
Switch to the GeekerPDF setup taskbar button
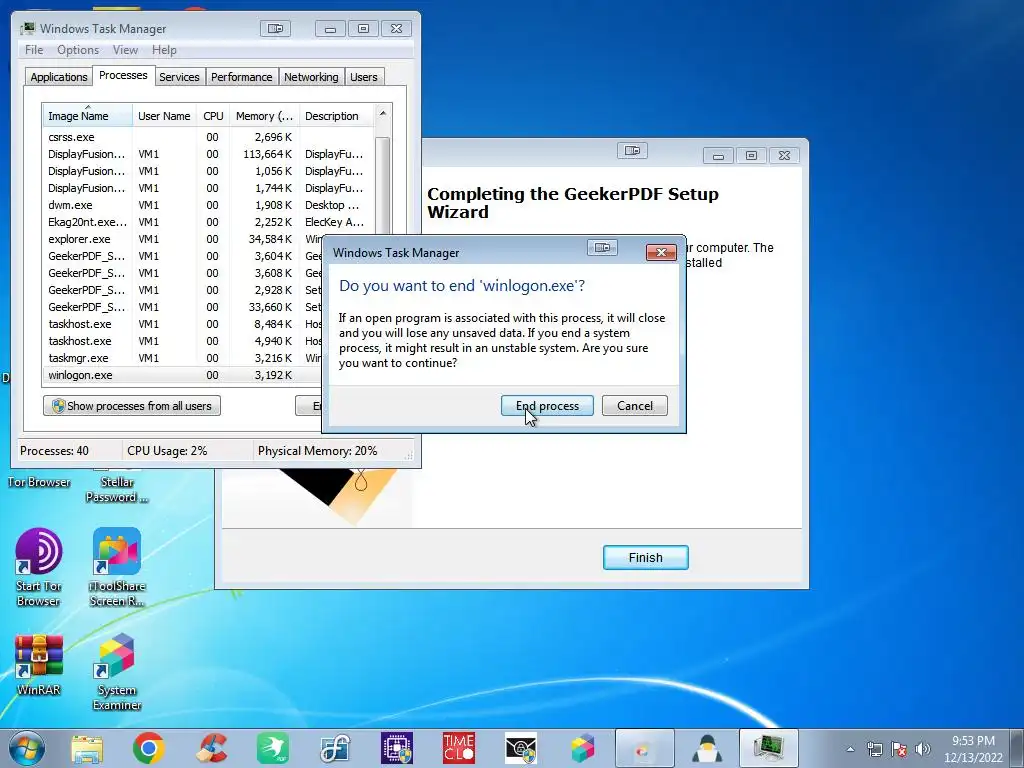pyautogui.click(x=645, y=748)
